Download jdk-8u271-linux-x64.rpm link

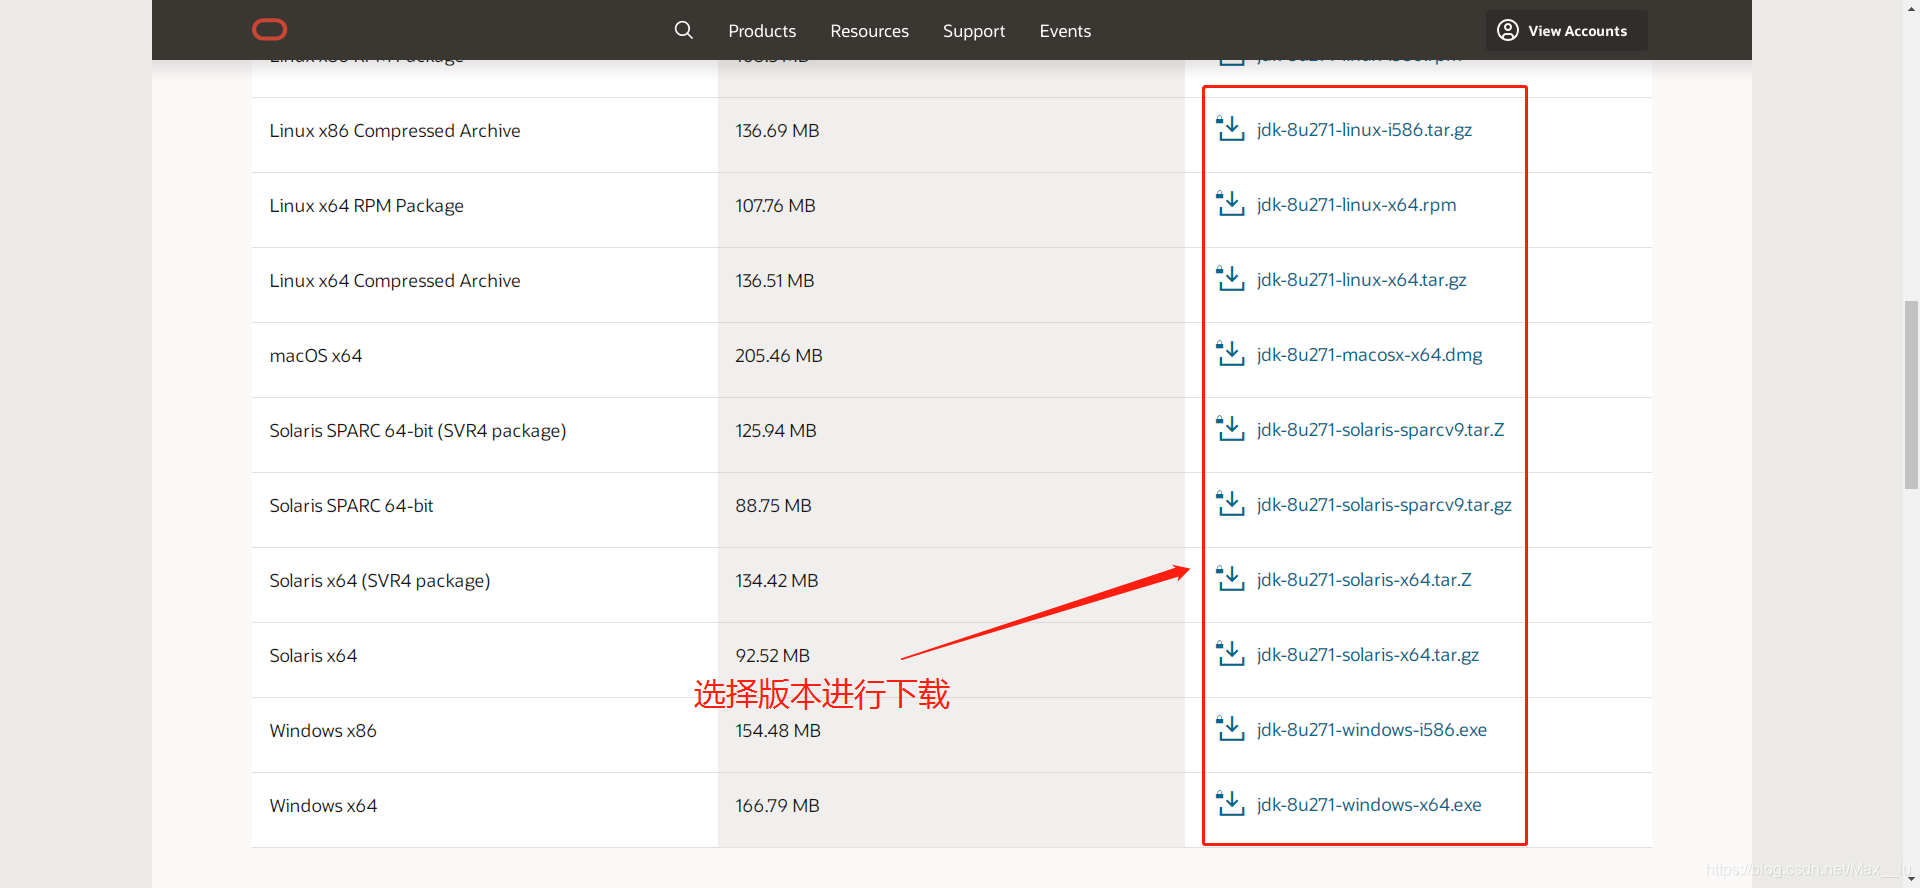[1356, 205]
